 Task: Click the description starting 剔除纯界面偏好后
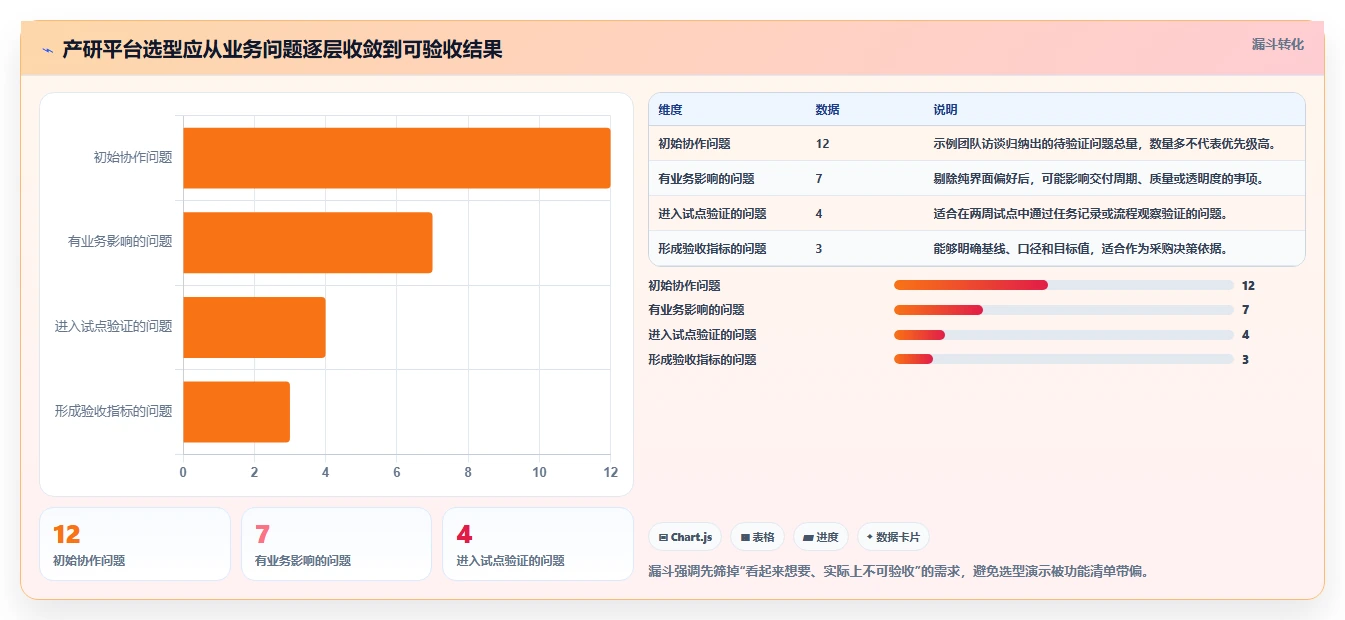[x=1099, y=179]
